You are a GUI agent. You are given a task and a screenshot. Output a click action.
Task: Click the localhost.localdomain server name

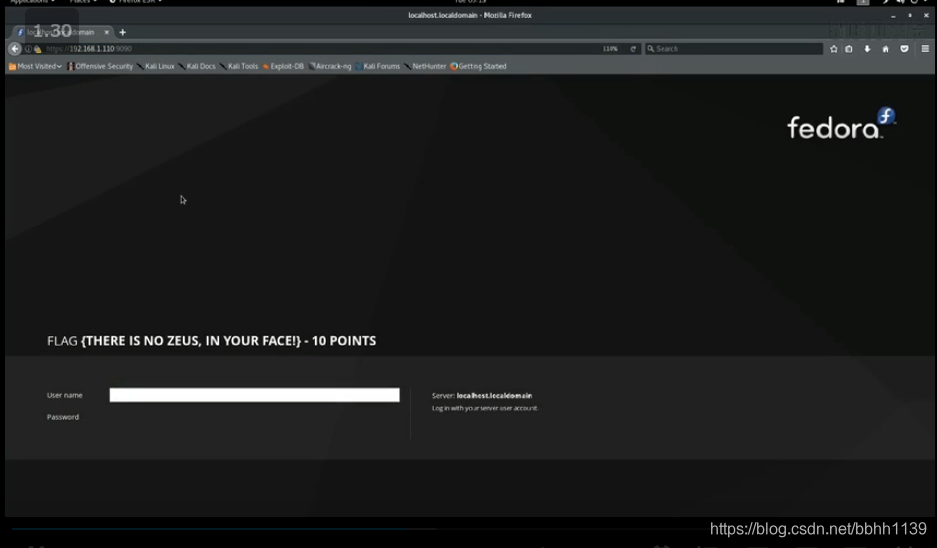494,396
